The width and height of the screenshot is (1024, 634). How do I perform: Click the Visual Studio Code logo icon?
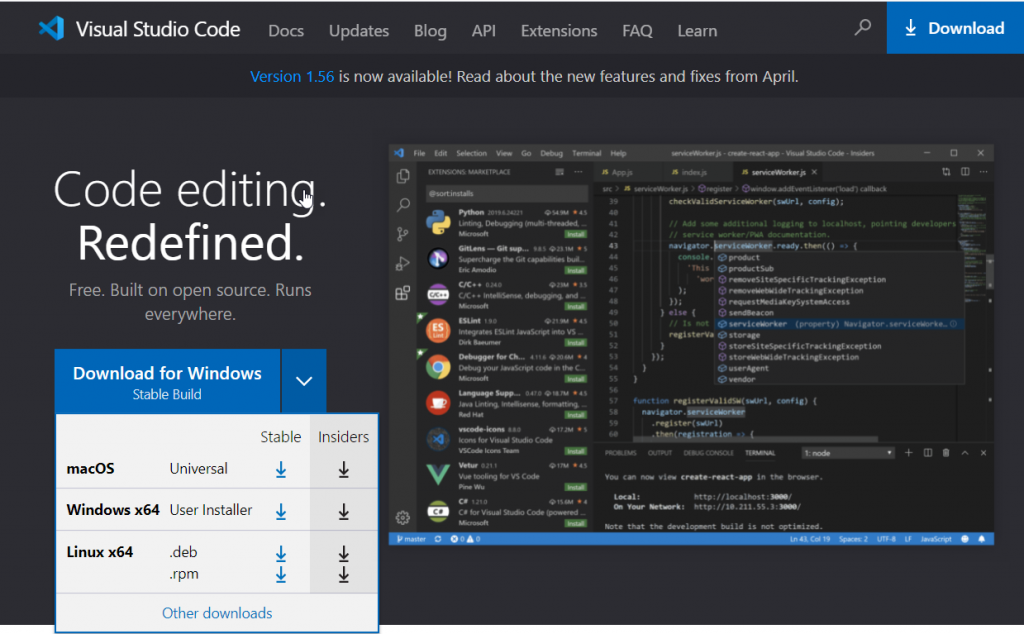tap(51, 29)
